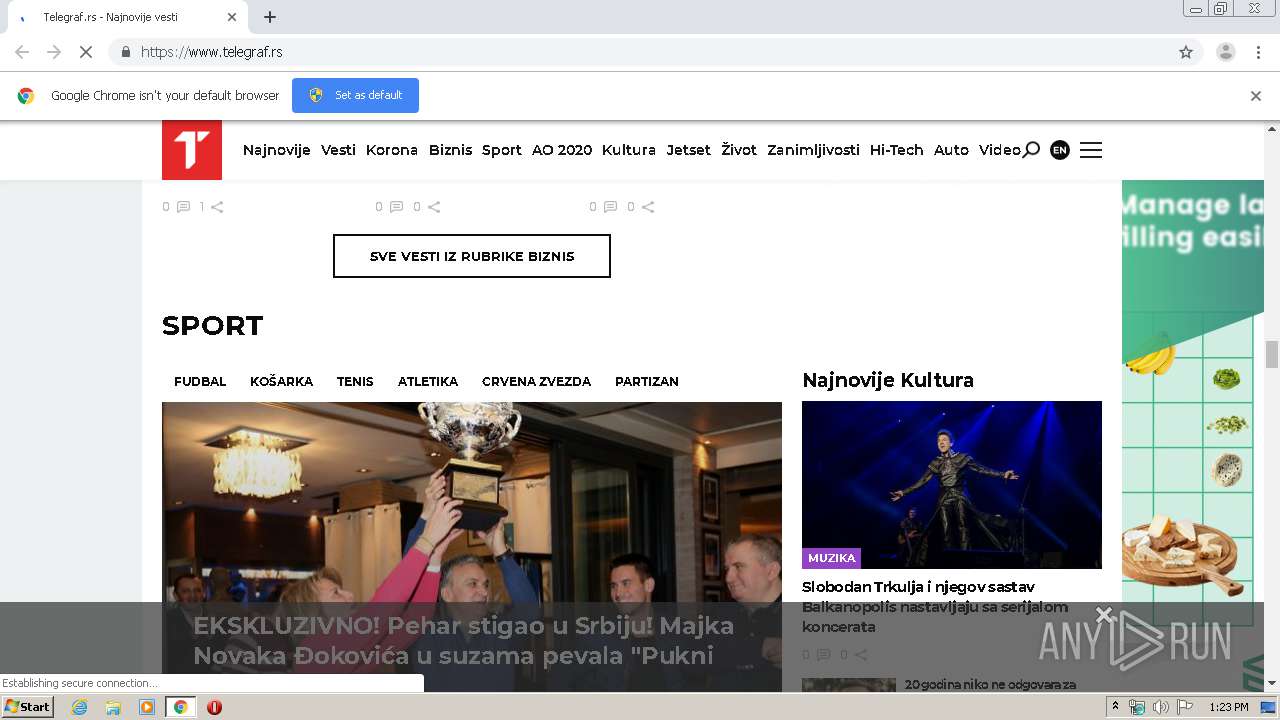Image resolution: width=1280 pixels, height=720 pixels.
Task: Open the site search magnifier
Action: coord(1031,150)
